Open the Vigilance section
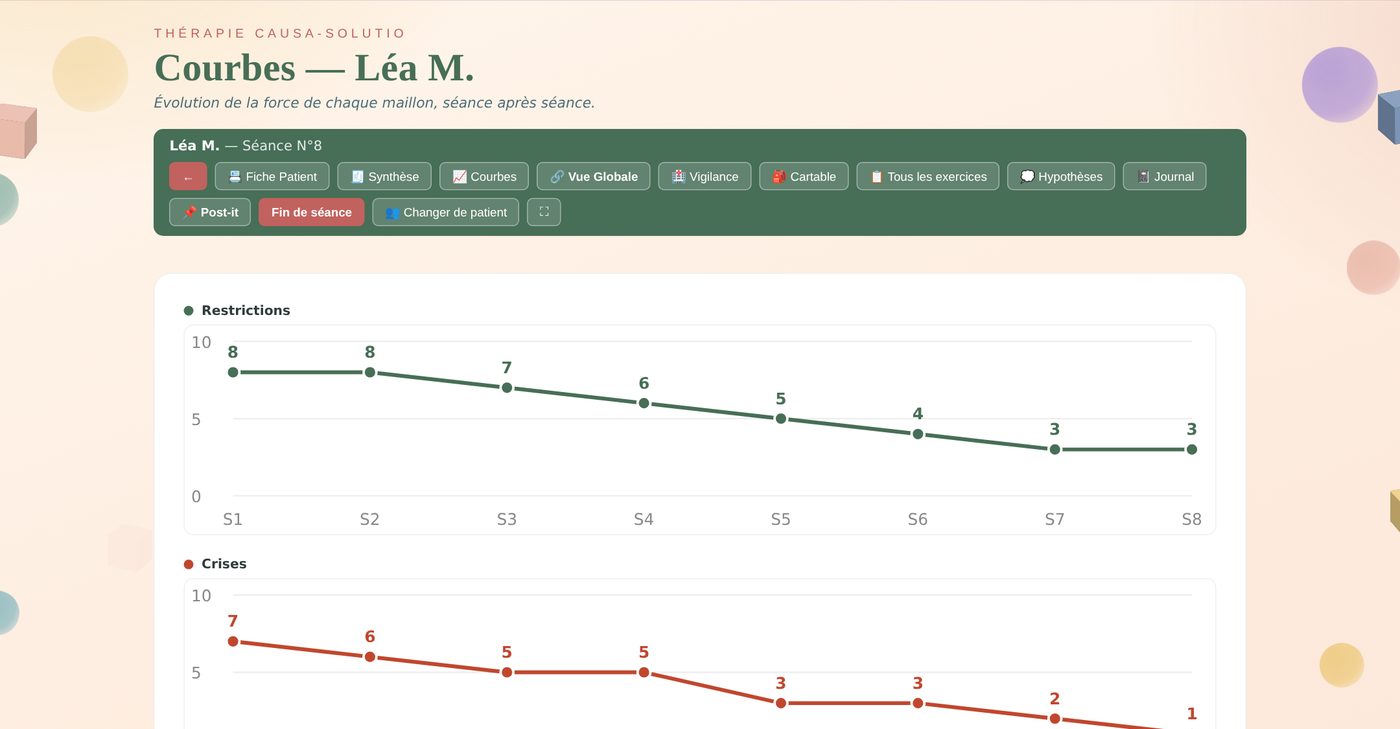 coord(704,176)
